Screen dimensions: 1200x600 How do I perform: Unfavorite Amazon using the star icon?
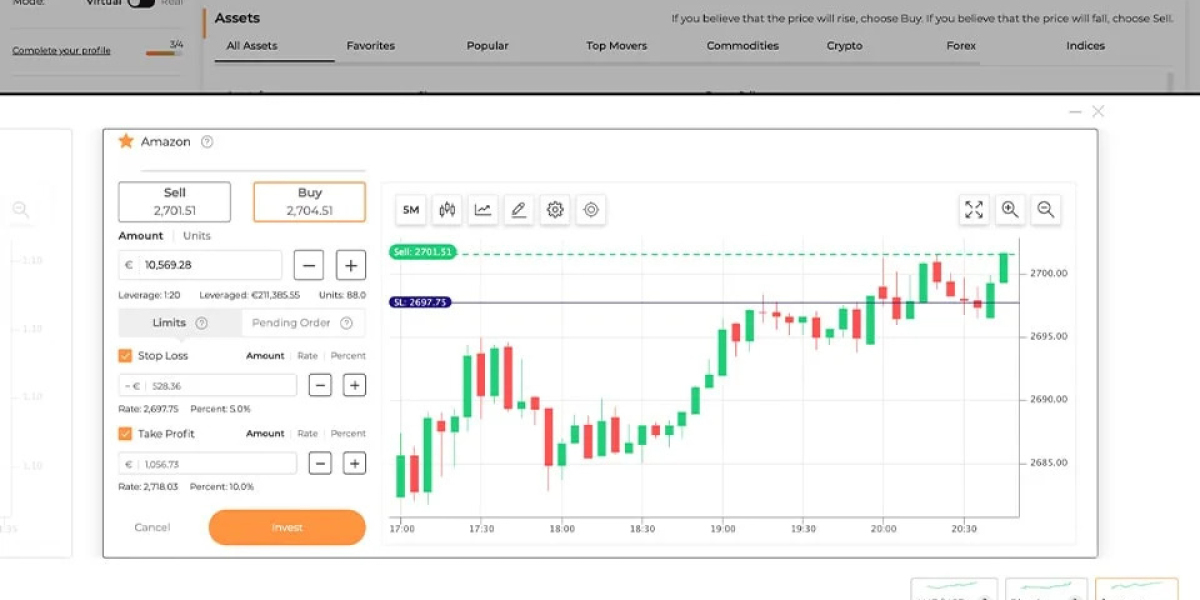click(126, 141)
